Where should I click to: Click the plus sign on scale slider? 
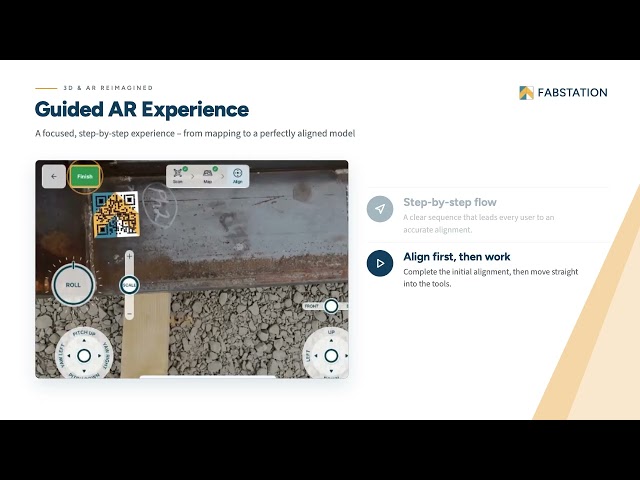(129, 256)
